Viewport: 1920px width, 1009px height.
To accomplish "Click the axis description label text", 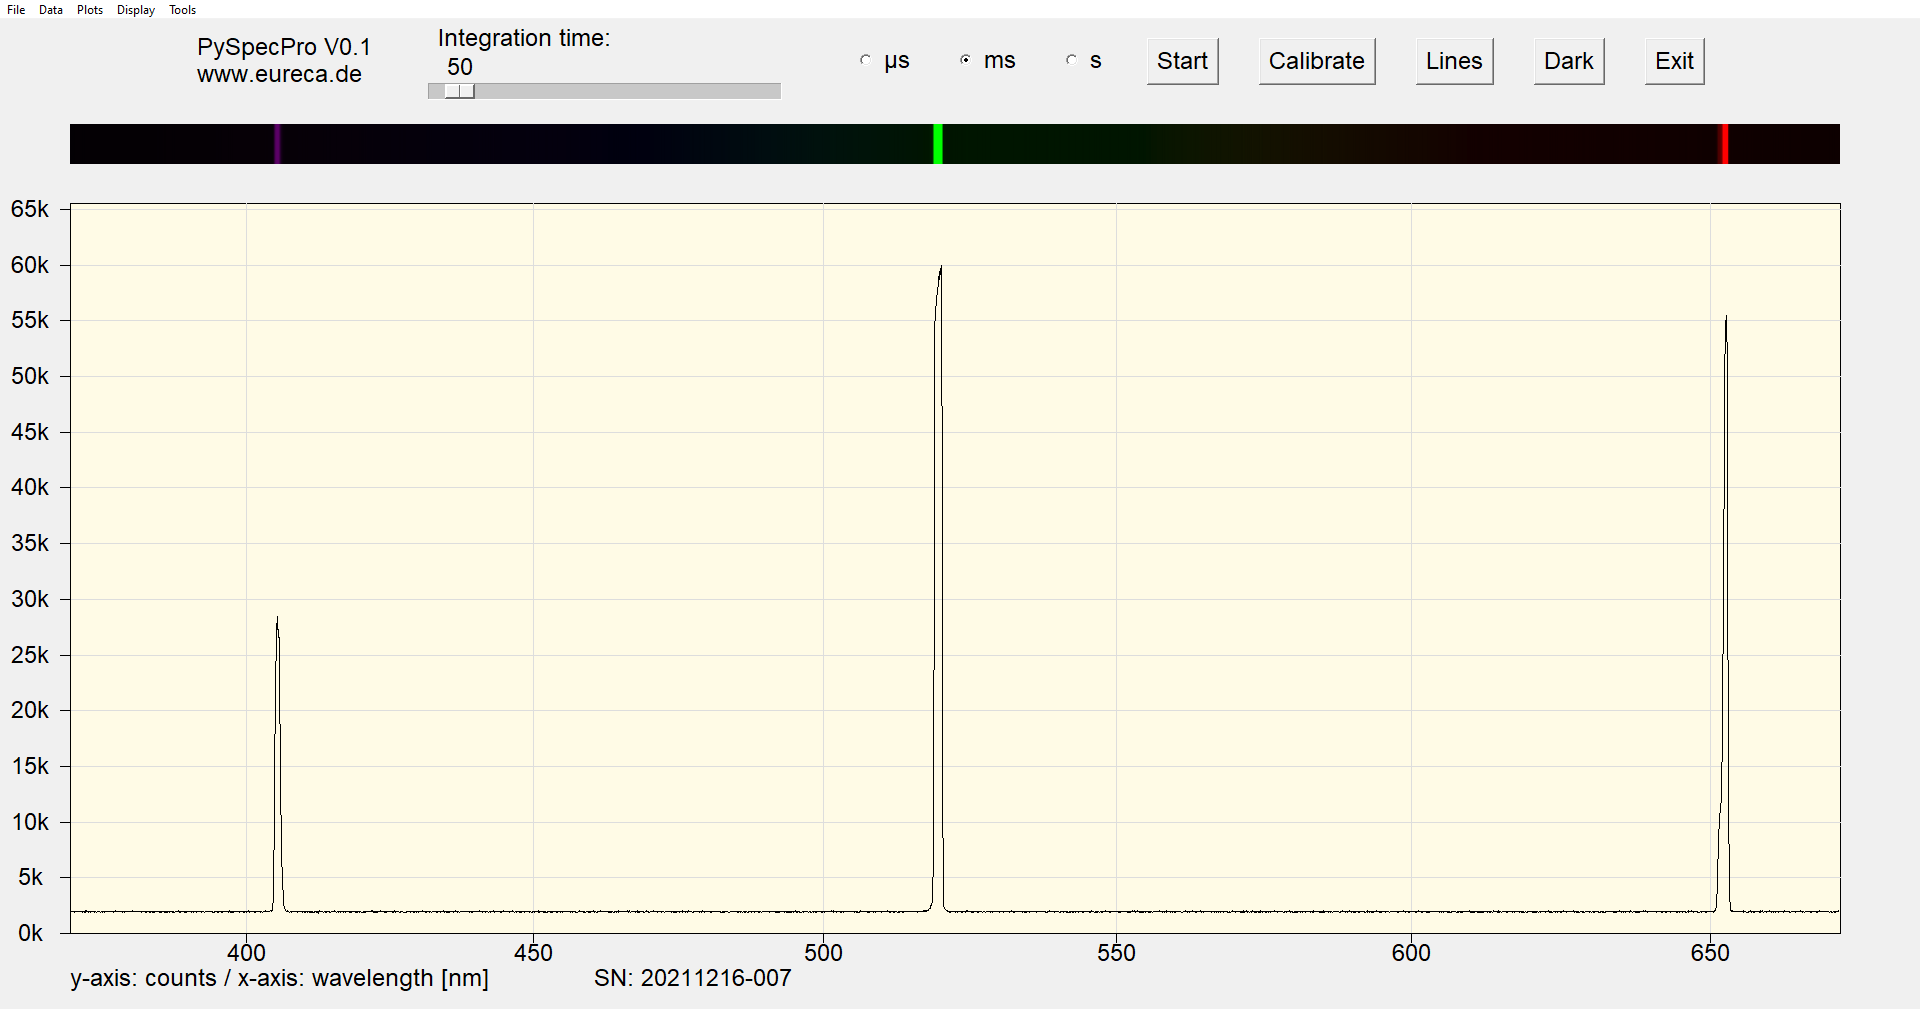I will click(279, 978).
